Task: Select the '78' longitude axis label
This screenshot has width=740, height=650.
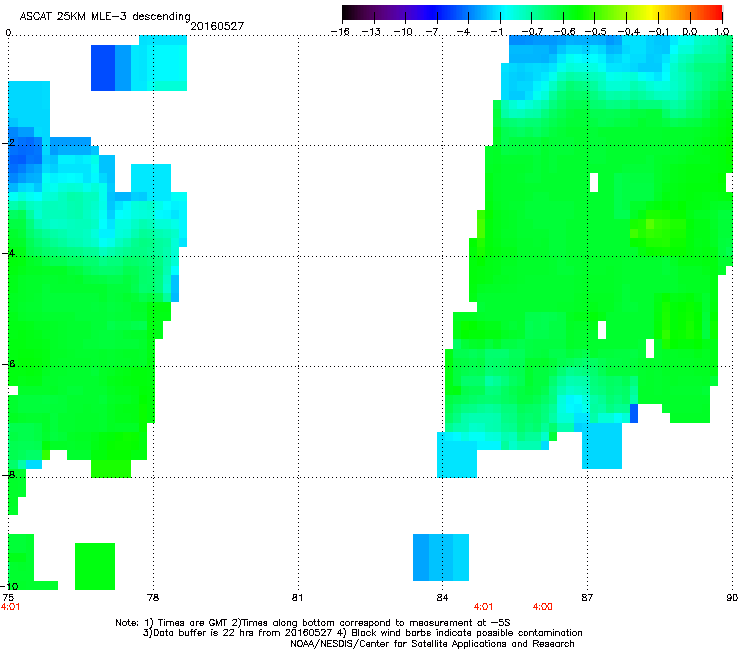Action: click(x=153, y=598)
